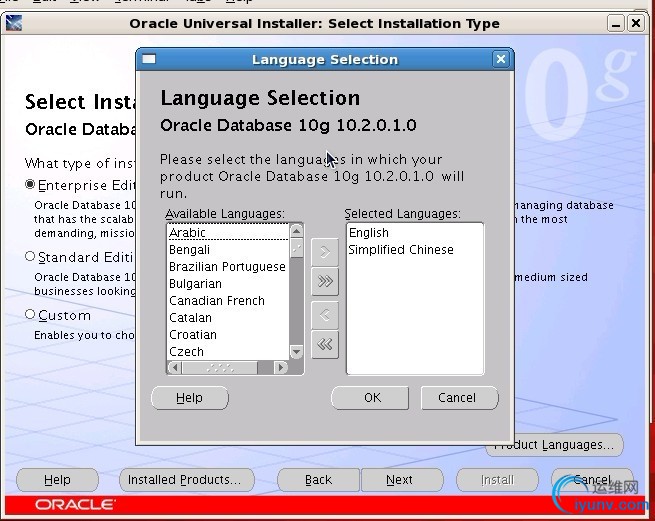Screen dimensions: 655x521
Task: Open Installed Products in installer window
Action: tap(186, 480)
